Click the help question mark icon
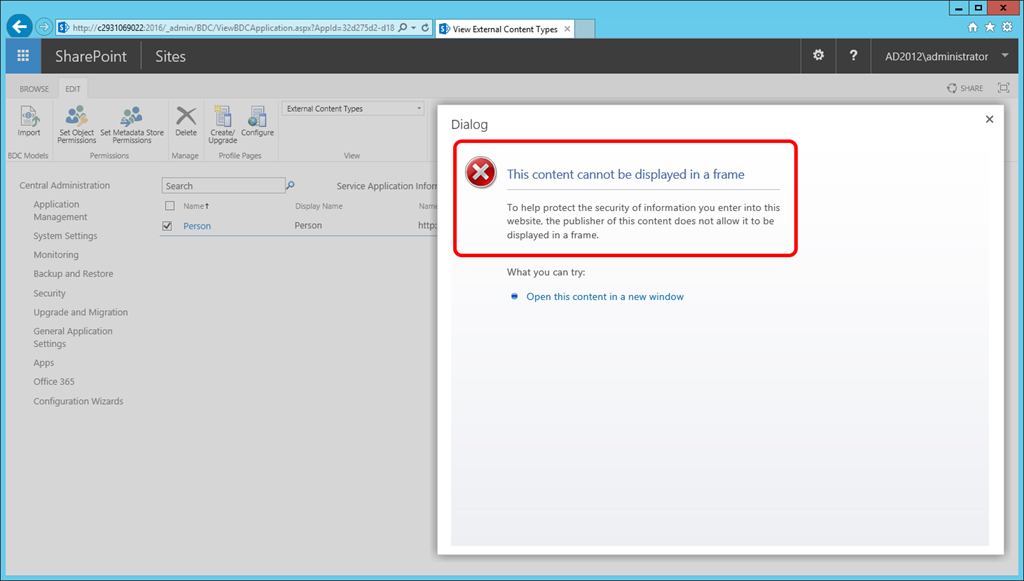 click(x=853, y=56)
